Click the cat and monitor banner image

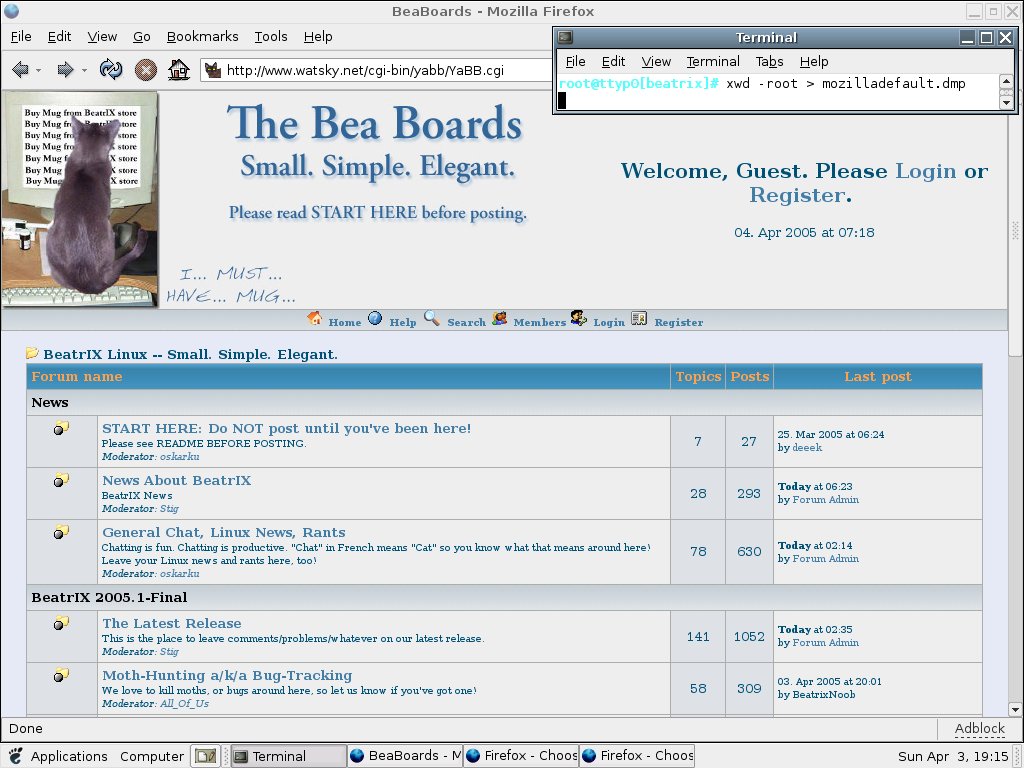point(80,199)
